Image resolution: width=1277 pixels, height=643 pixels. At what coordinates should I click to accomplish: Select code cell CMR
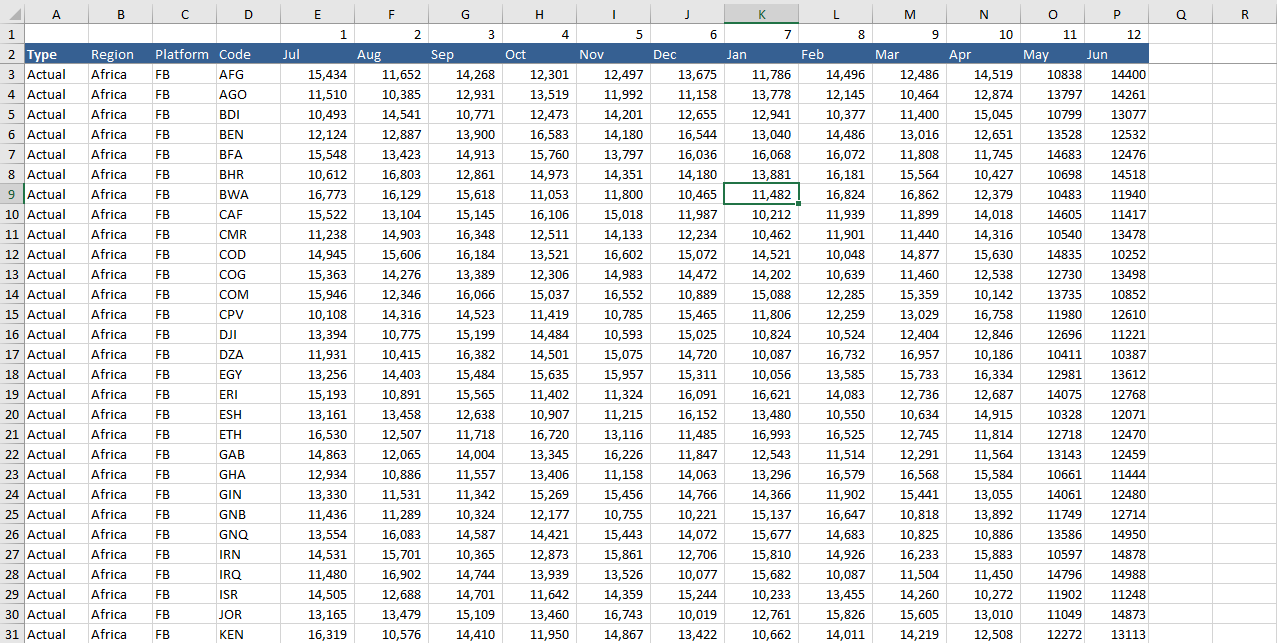pyautogui.click(x=248, y=234)
